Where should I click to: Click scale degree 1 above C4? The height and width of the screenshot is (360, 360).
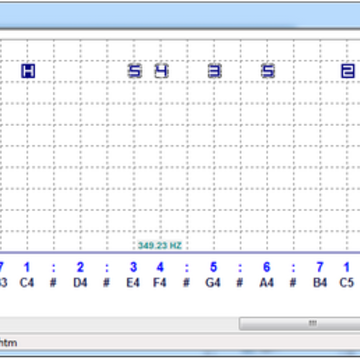tap(27, 267)
